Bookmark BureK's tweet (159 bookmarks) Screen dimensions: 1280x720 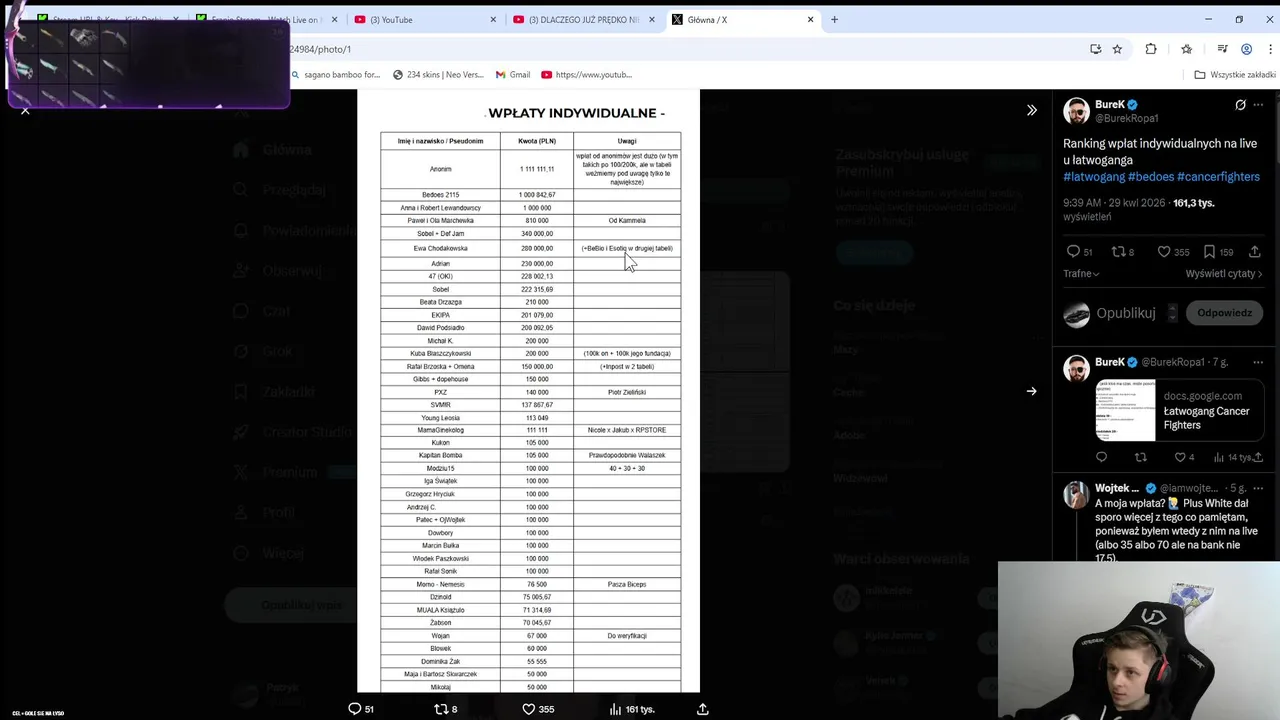coord(1209,252)
